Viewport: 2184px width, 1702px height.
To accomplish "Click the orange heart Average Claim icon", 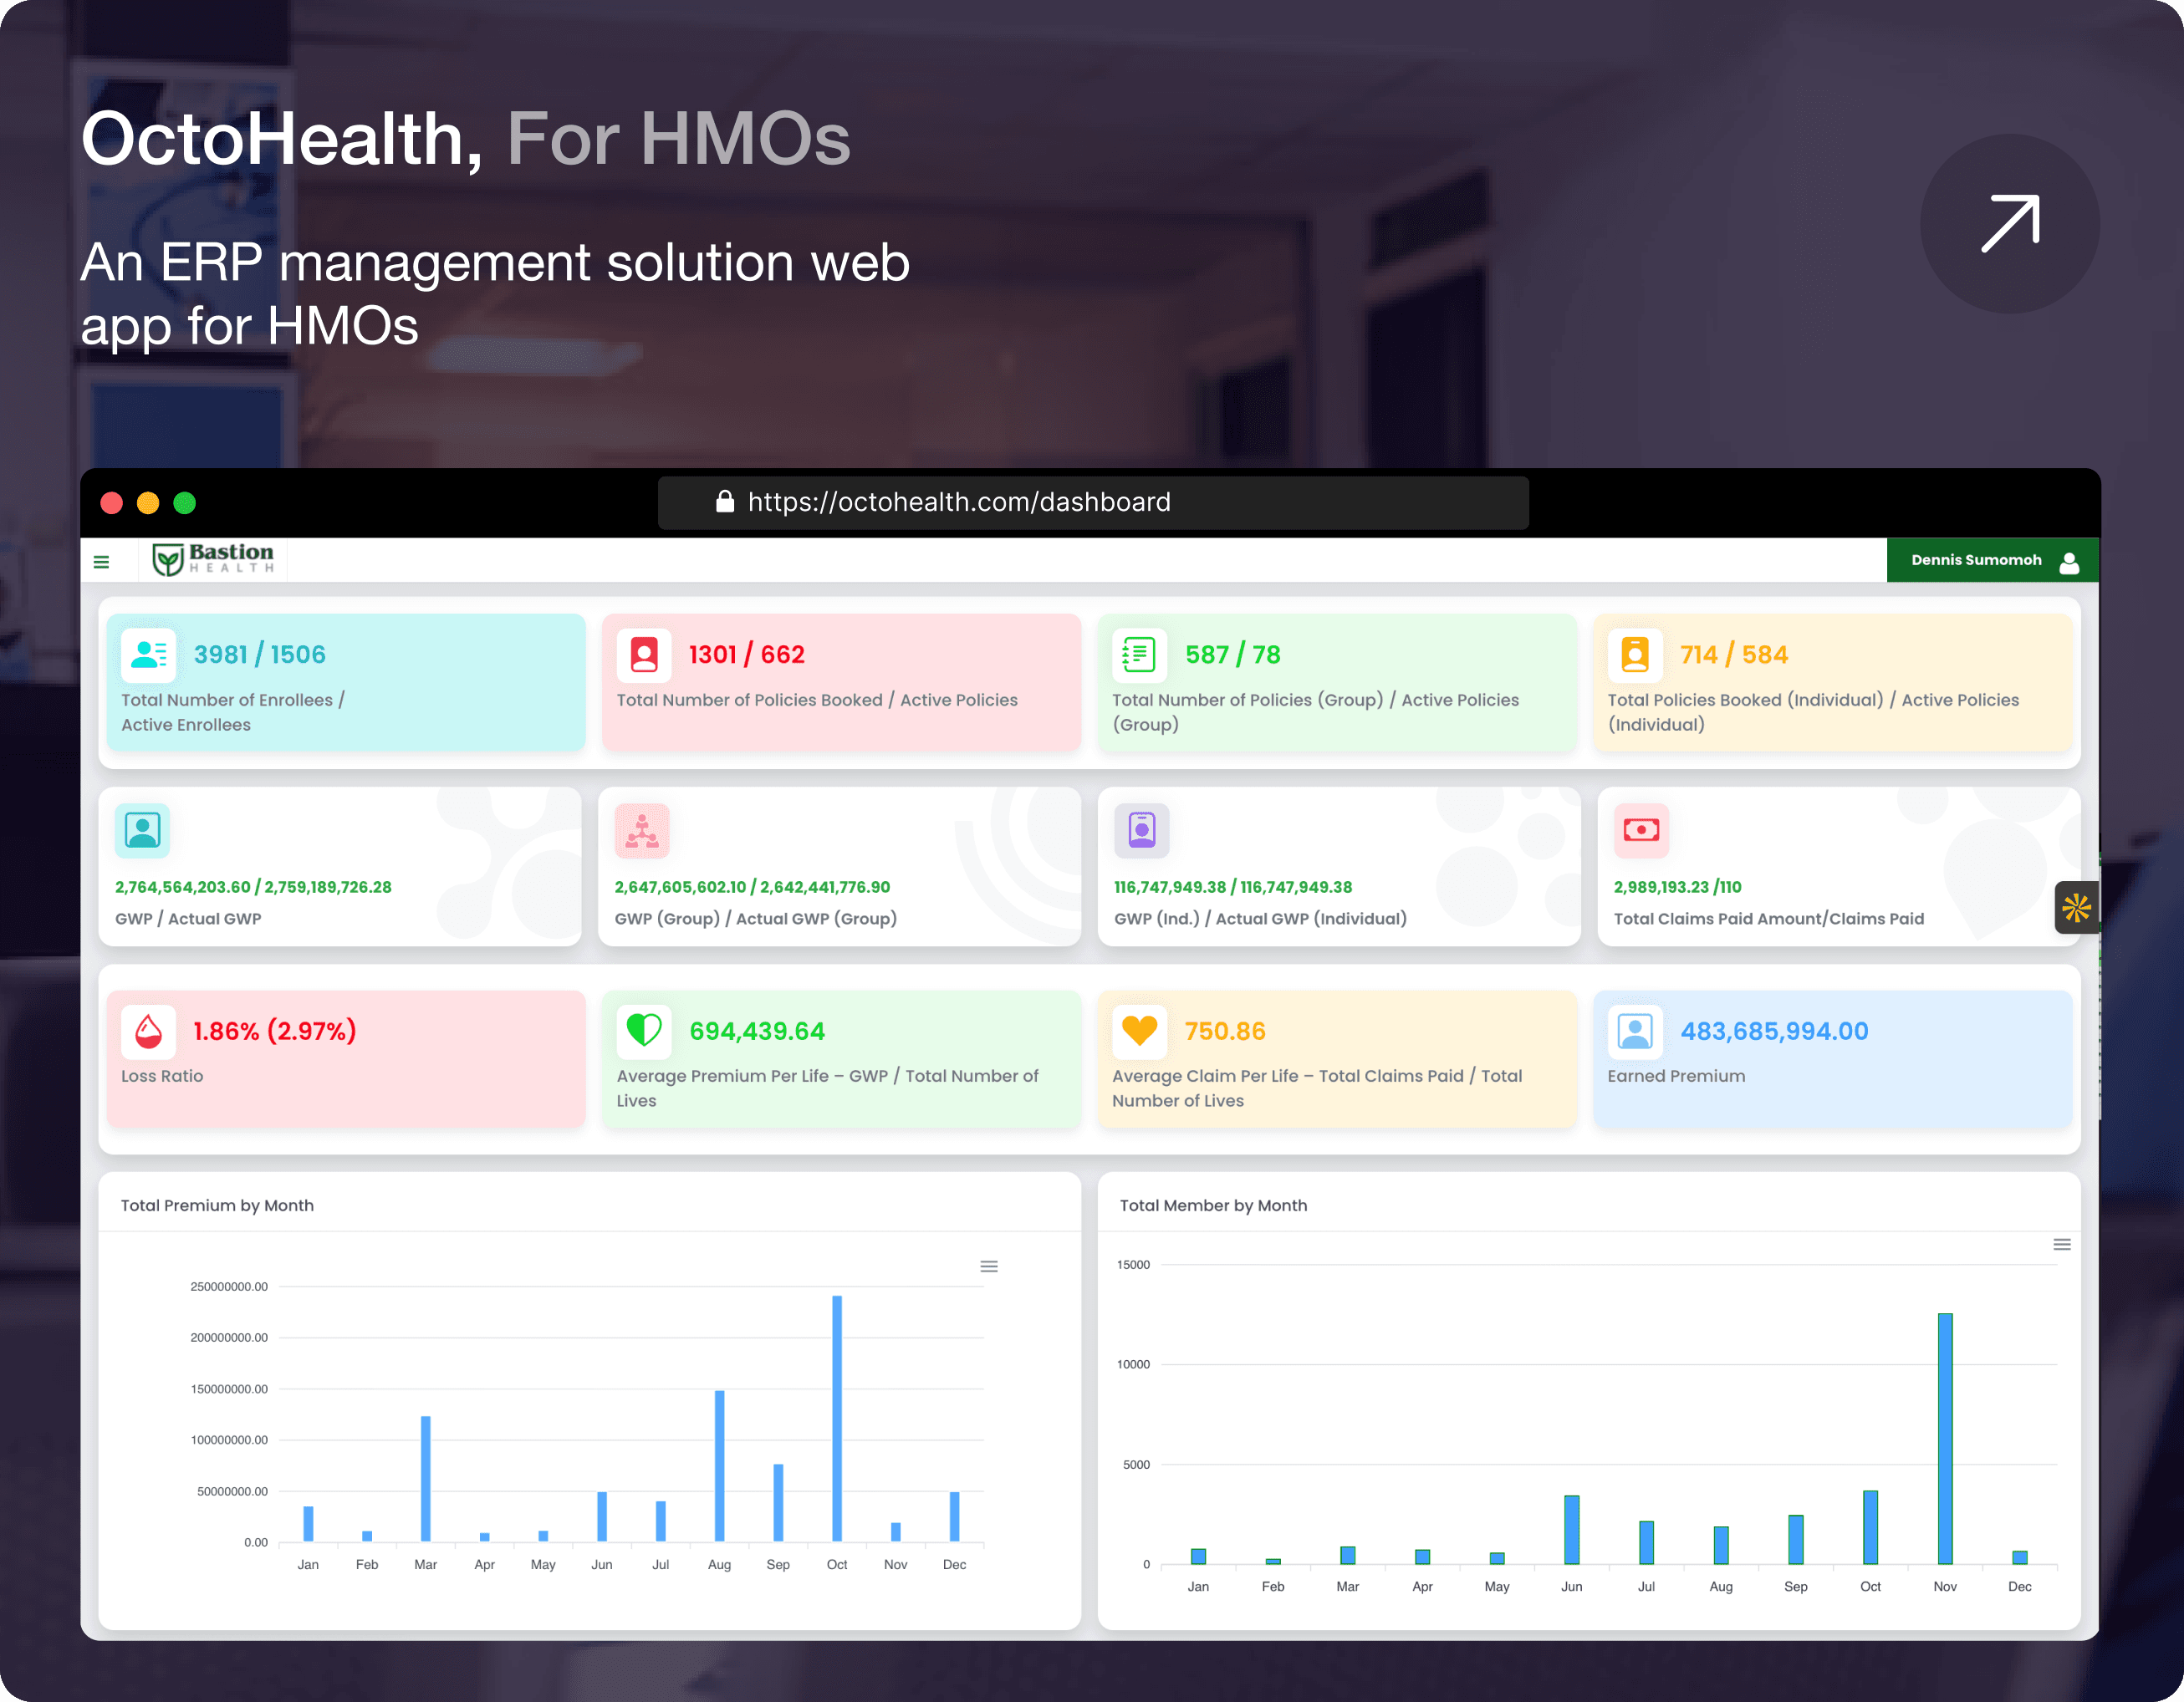I will [x=1139, y=1031].
